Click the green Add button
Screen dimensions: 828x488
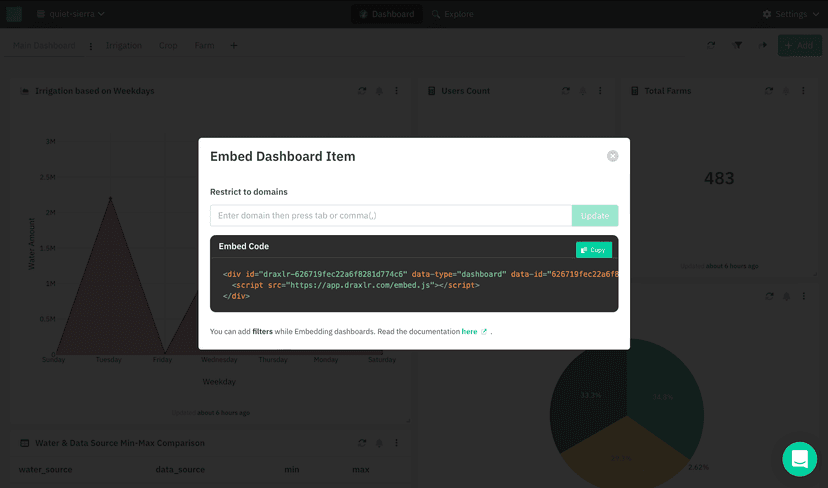pos(799,45)
